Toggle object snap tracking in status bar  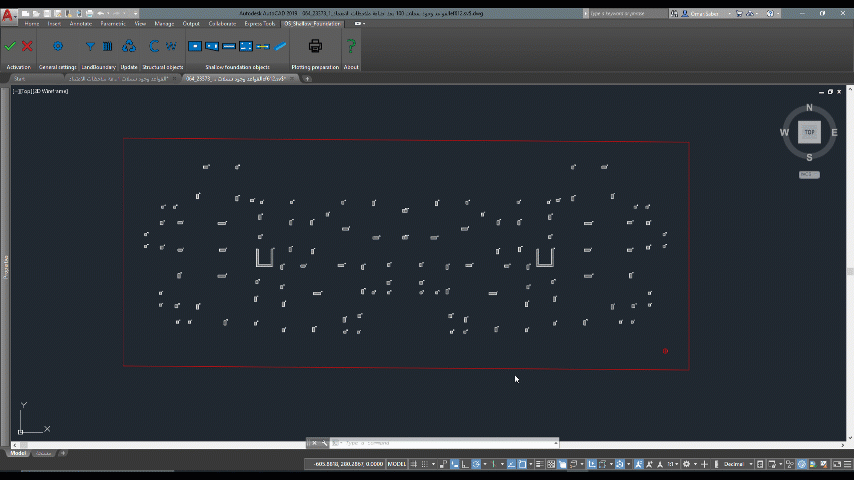[511, 464]
